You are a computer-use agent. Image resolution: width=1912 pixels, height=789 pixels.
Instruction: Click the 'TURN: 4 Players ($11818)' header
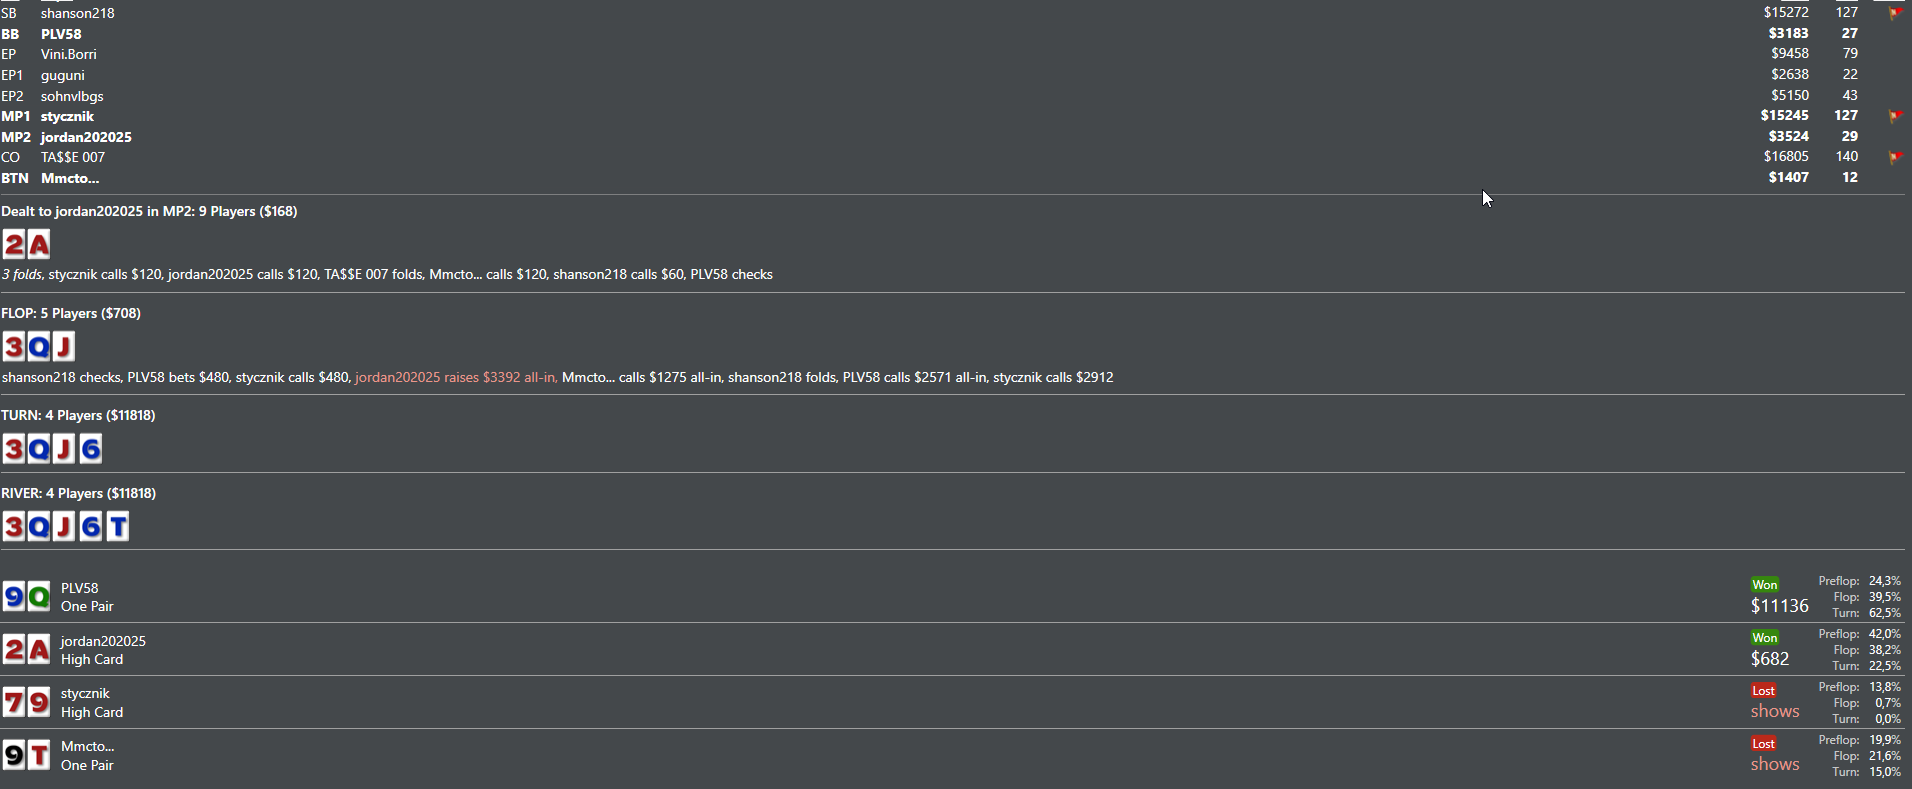click(78, 415)
